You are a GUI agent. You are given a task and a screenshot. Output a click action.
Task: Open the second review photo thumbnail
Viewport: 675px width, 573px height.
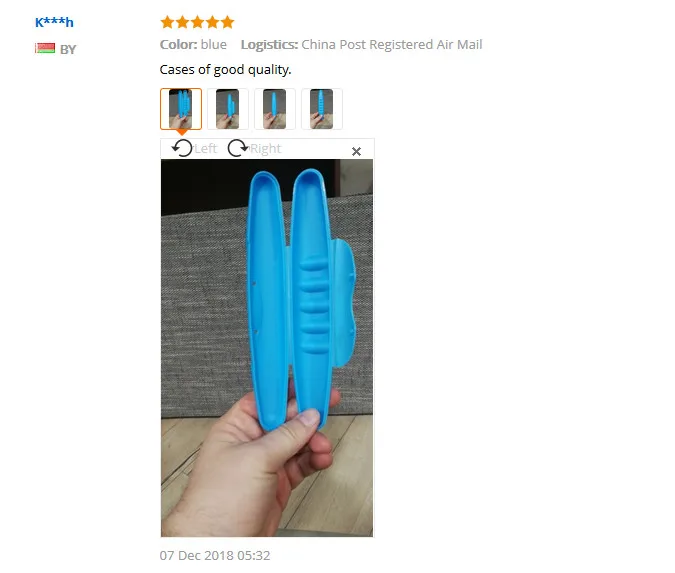pos(228,109)
